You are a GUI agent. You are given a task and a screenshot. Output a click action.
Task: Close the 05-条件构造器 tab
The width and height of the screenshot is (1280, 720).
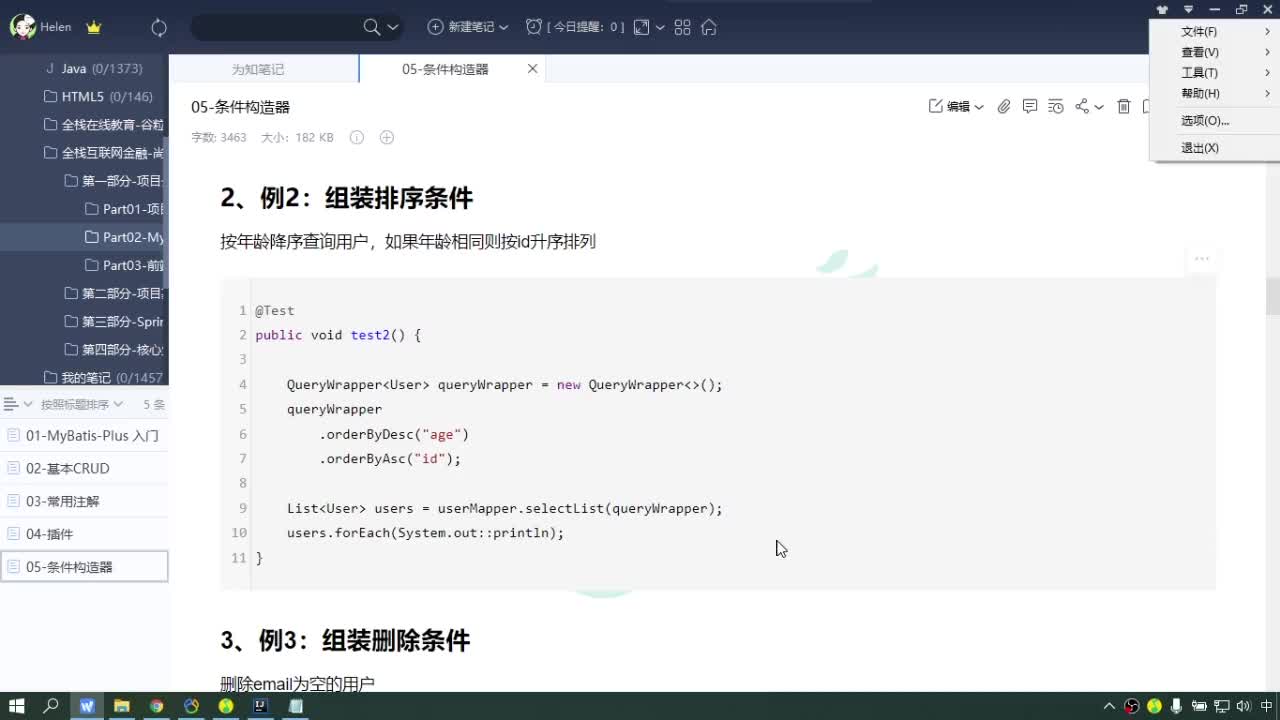[x=532, y=69]
